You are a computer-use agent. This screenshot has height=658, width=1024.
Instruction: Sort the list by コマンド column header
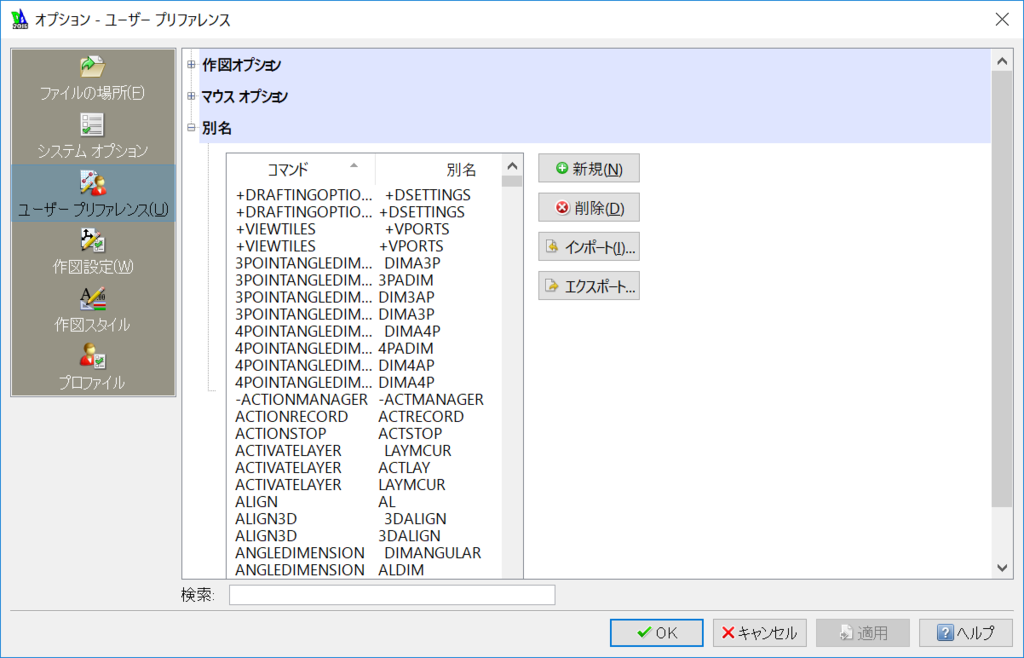coord(301,170)
